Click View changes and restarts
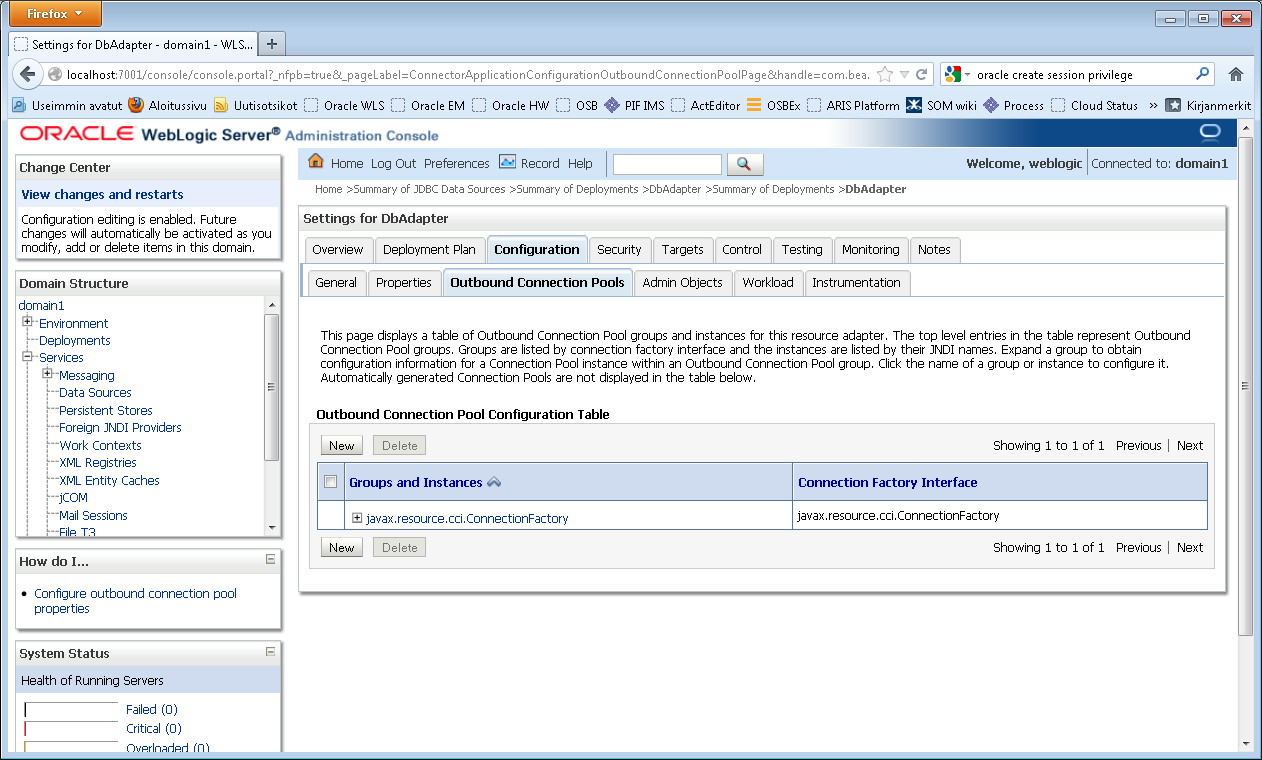Image resolution: width=1262 pixels, height=760 pixels. click(102, 194)
